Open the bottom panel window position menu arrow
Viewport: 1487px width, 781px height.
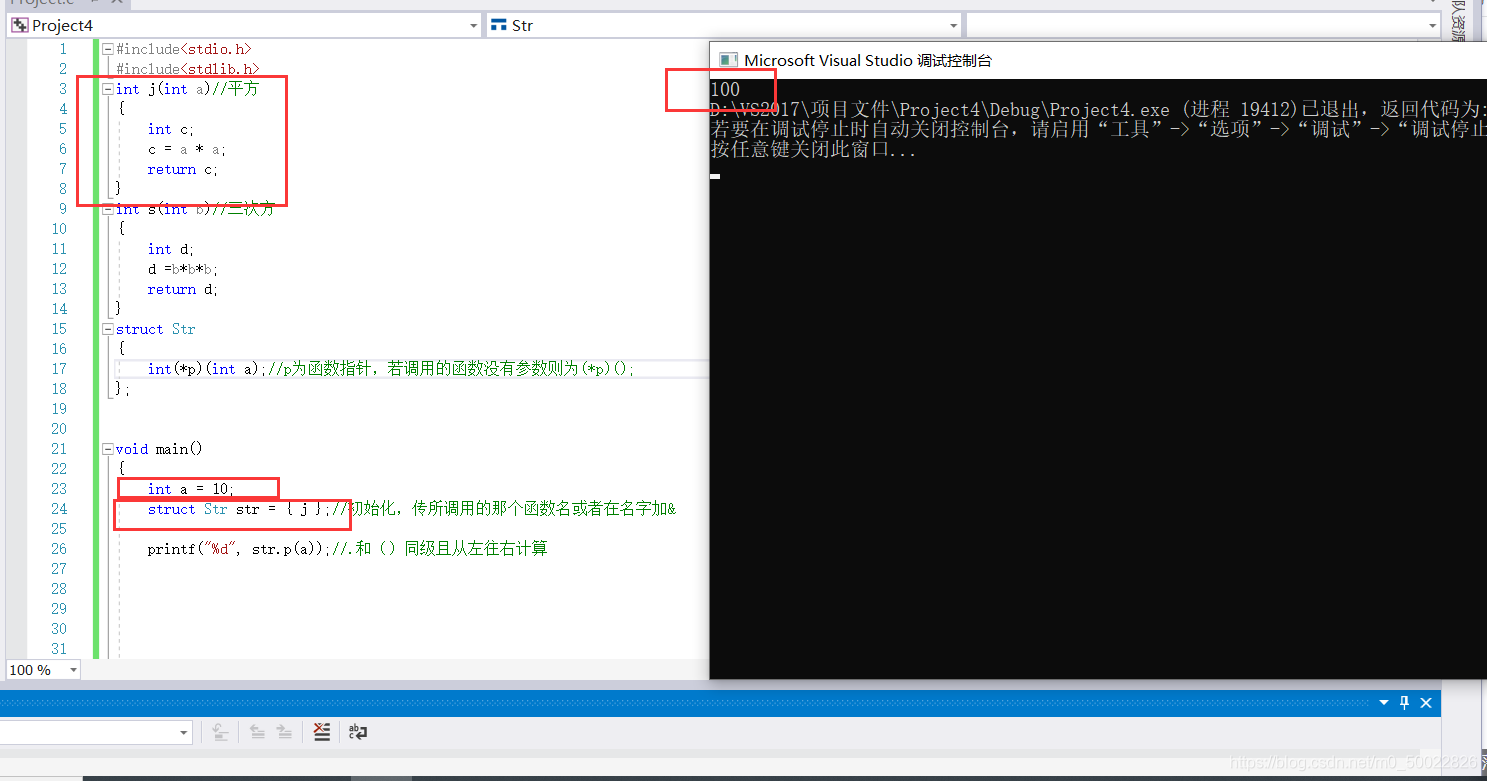point(1385,703)
